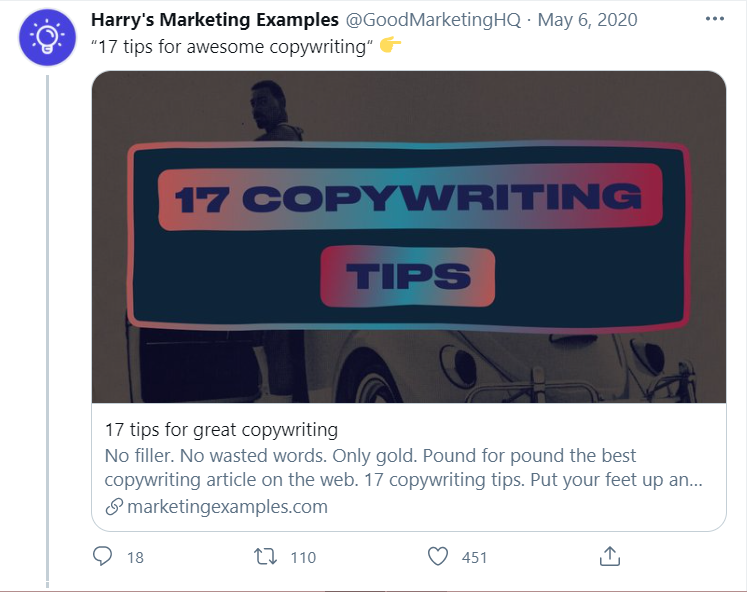Open the '17 tips for great copywriting' title
747x592 pixels.
point(222,430)
